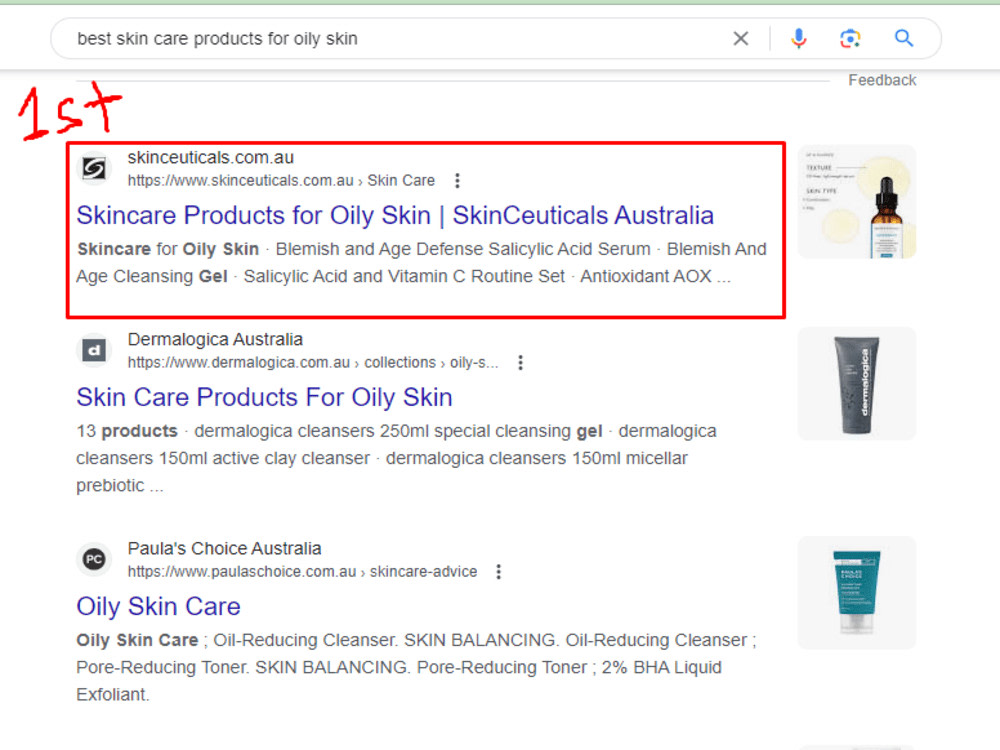Open more options for Paula's Choice result
Viewport: 1000px width, 750px height.
pyautogui.click(x=499, y=571)
